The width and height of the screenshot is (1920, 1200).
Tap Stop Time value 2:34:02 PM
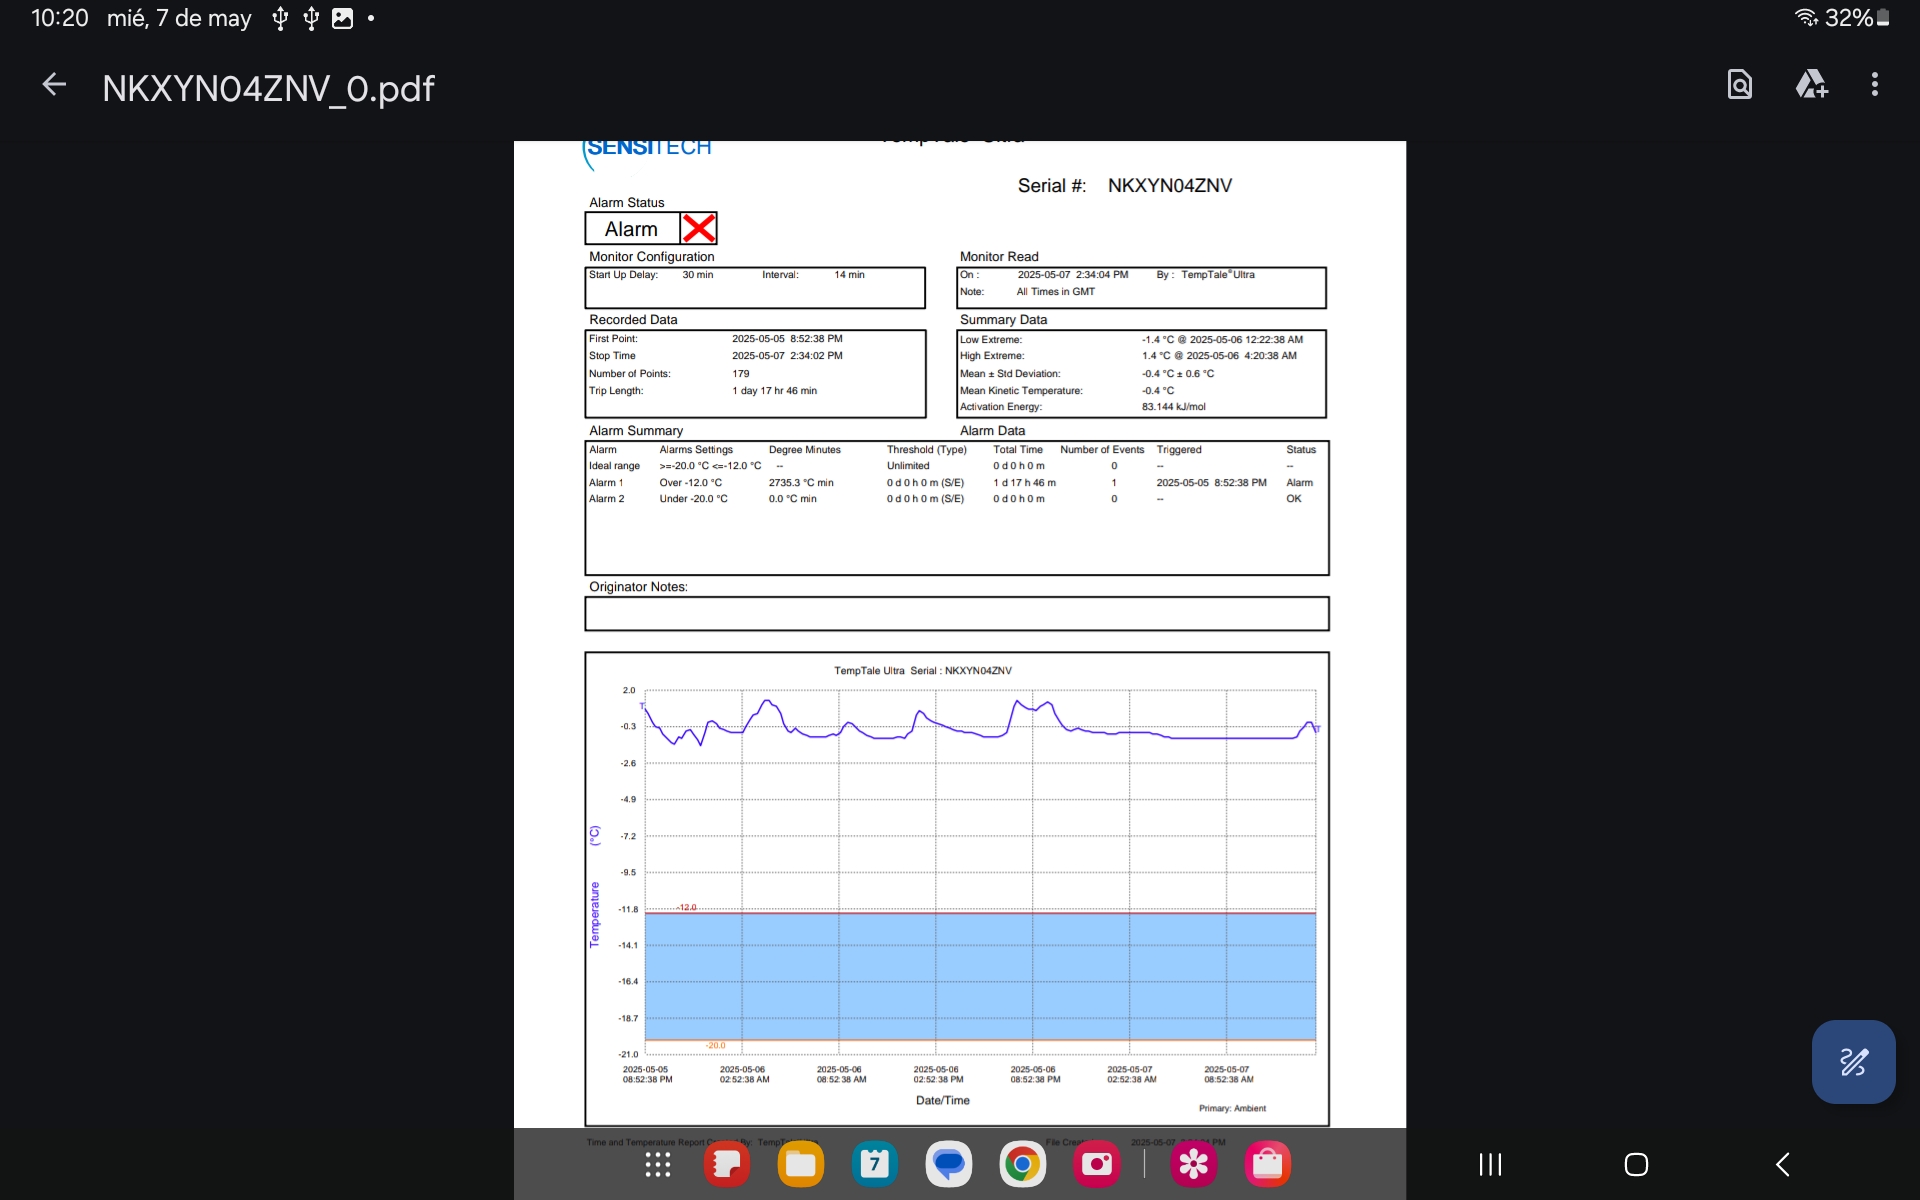pos(787,356)
